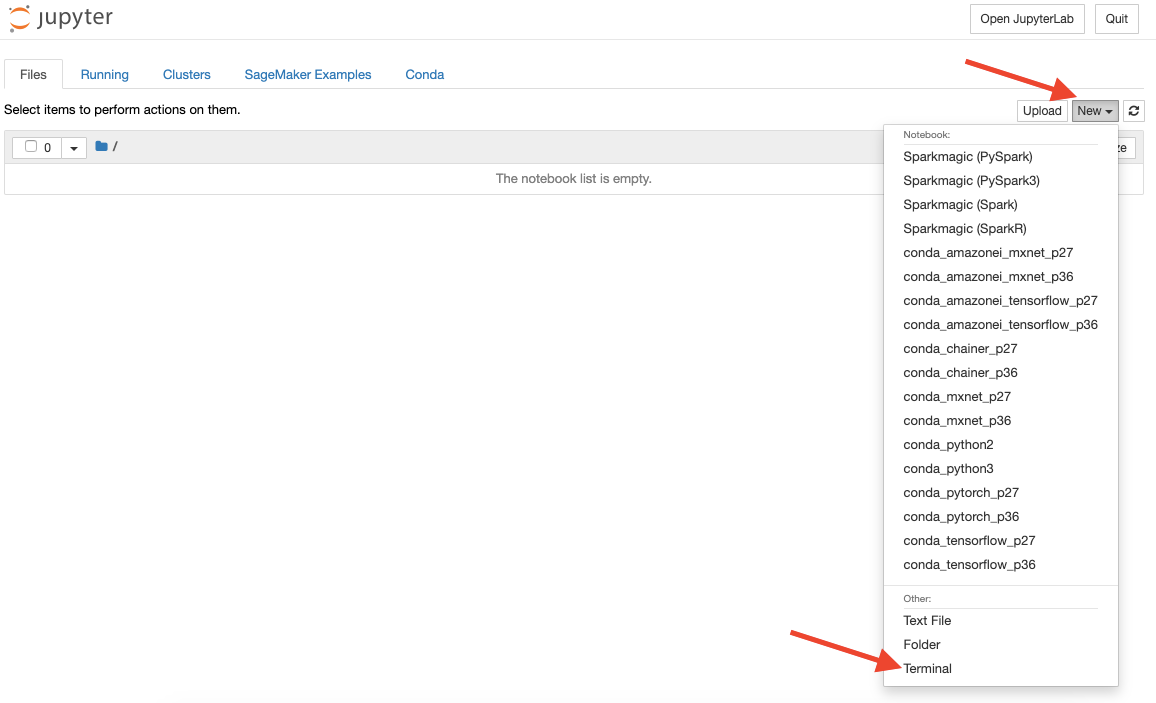Select the Files tab

33,74
